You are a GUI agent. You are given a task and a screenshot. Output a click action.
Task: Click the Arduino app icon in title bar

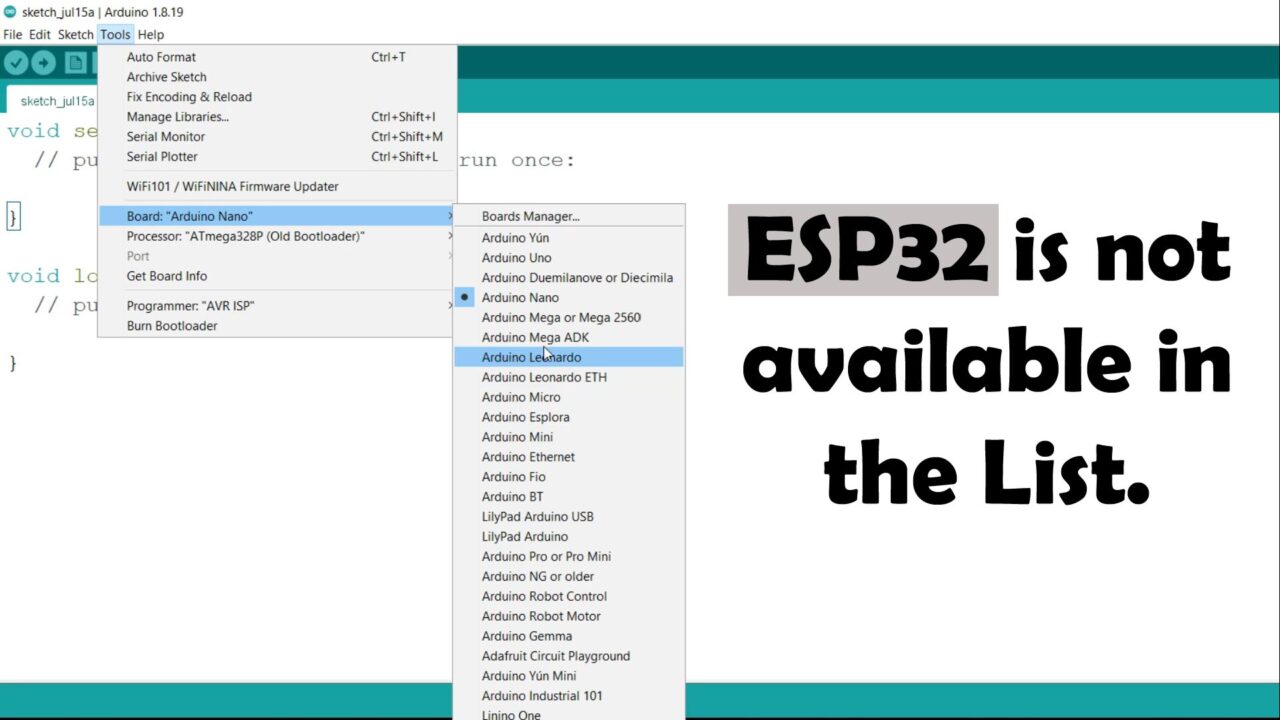10,12
